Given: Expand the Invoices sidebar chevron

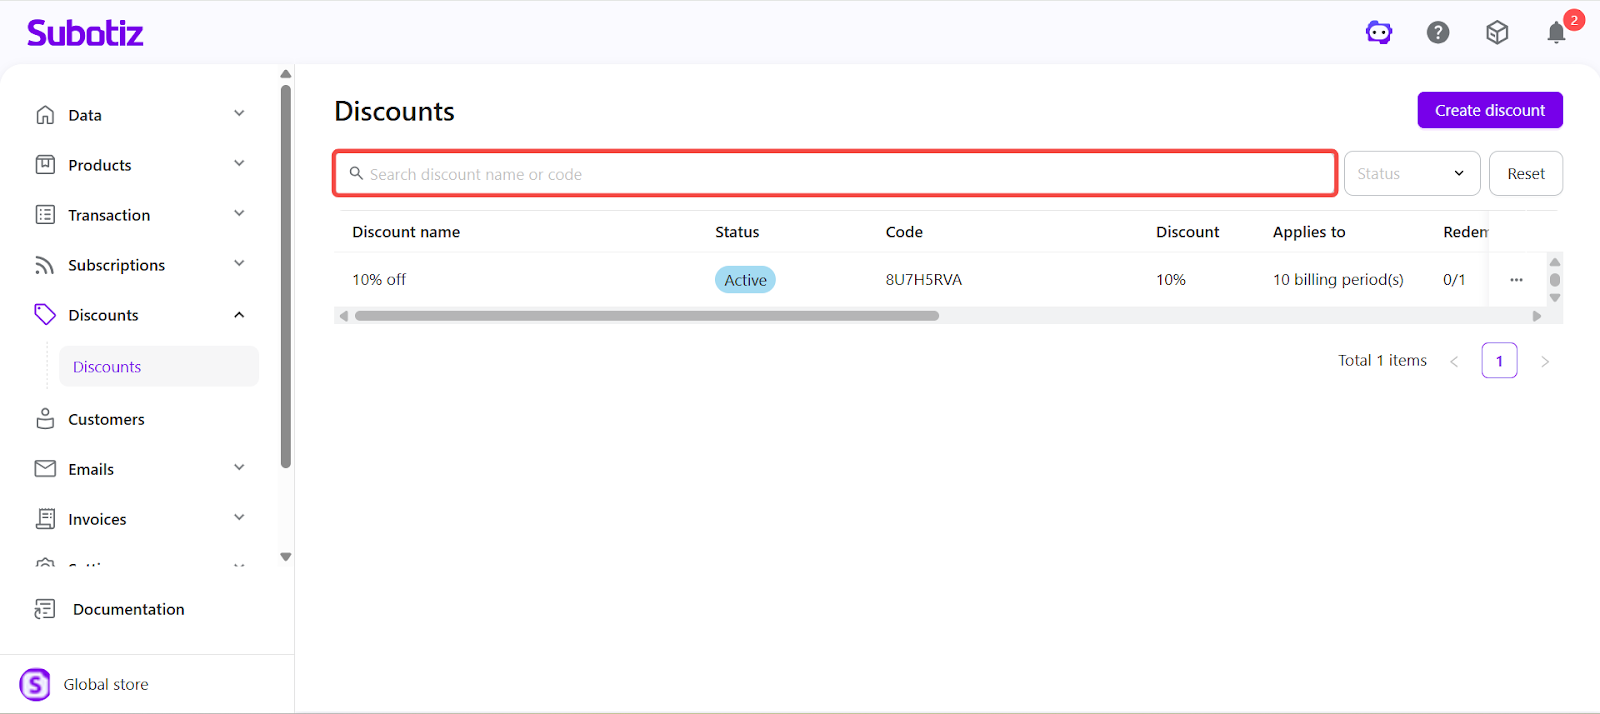Looking at the screenshot, I should pyautogui.click(x=239, y=518).
